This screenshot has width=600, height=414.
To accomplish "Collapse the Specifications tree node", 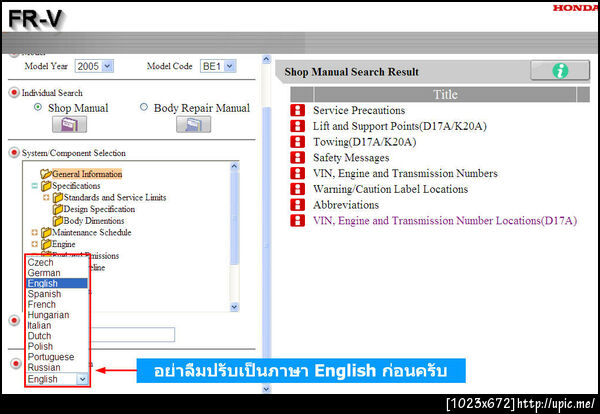I will click(x=34, y=186).
